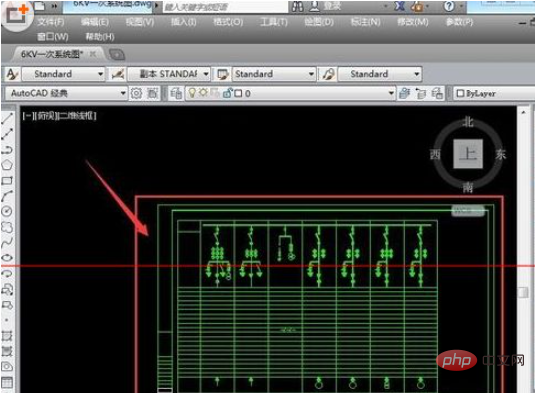Open the Text Style manager icon

pyautogui.click(x=12, y=74)
